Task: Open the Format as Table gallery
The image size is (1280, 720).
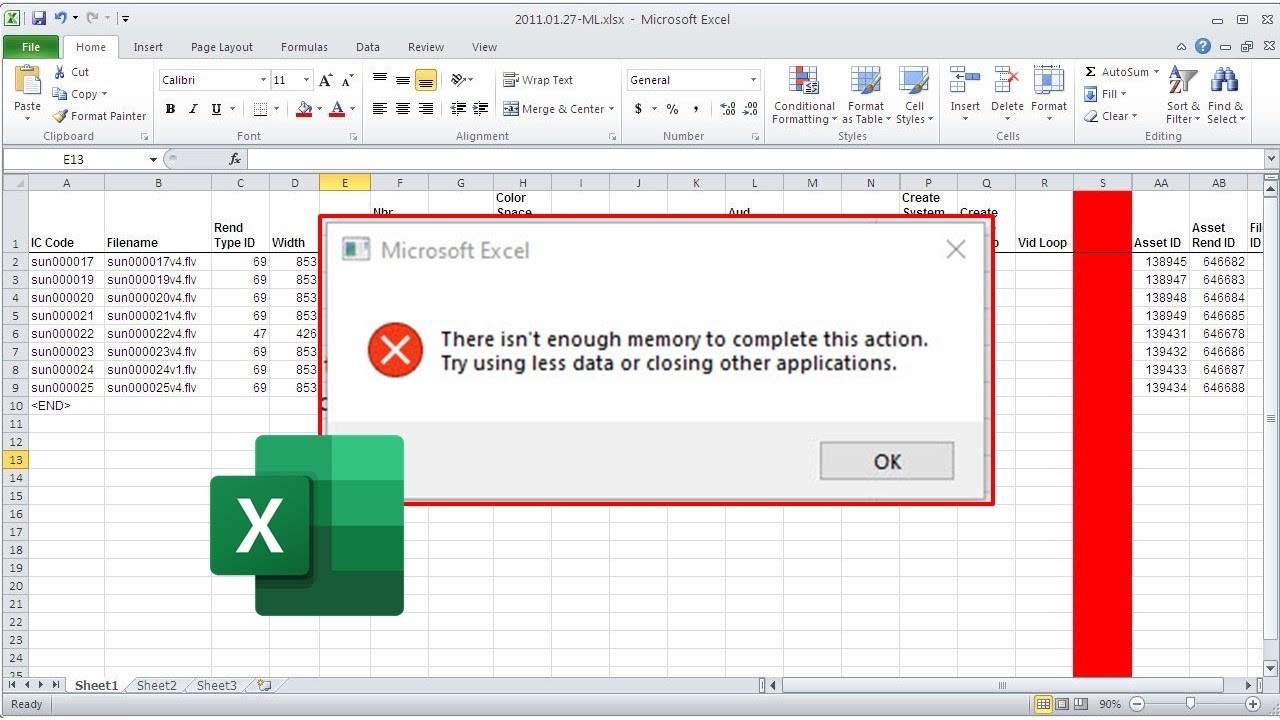Action: pos(865,96)
